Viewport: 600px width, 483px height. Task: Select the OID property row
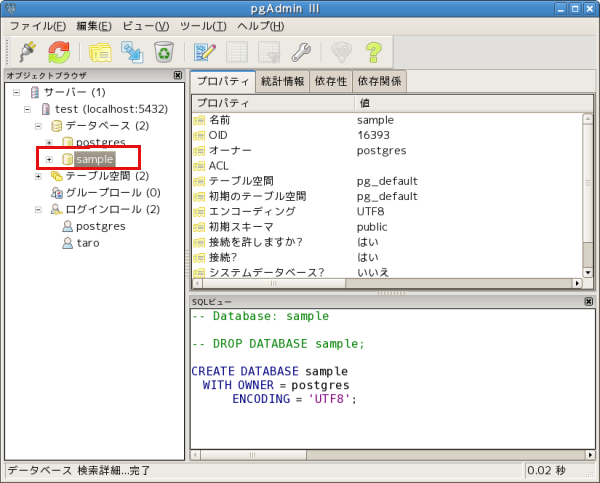click(x=387, y=135)
